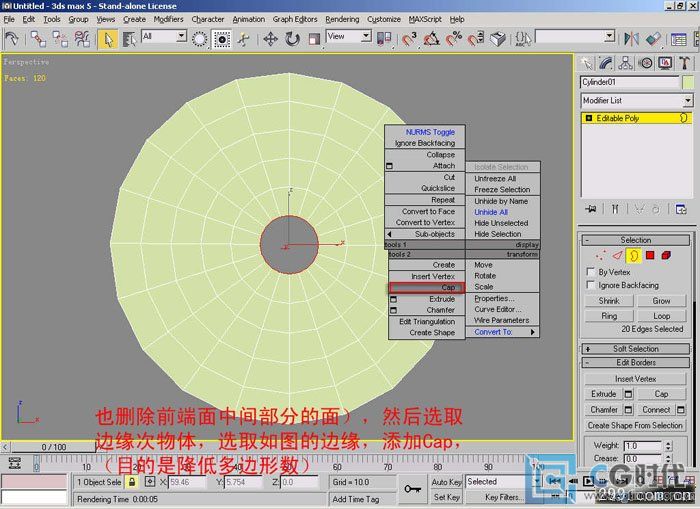Click the Ring selection button
The height and width of the screenshot is (509, 700).
[x=609, y=316]
